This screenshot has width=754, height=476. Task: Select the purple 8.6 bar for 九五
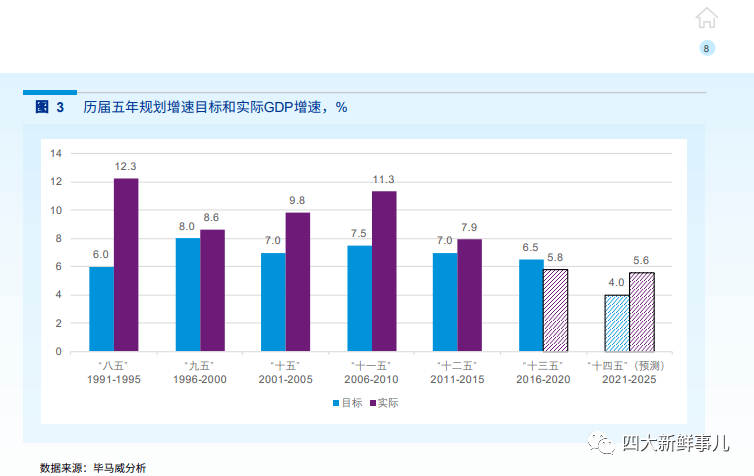point(212,291)
